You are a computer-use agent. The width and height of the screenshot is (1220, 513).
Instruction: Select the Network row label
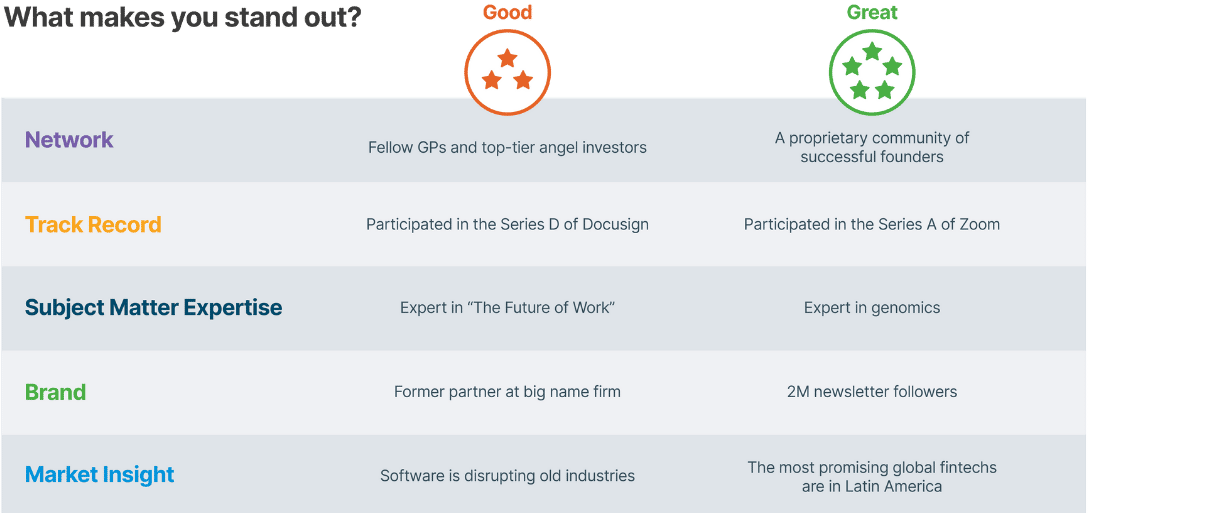coord(69,140)
